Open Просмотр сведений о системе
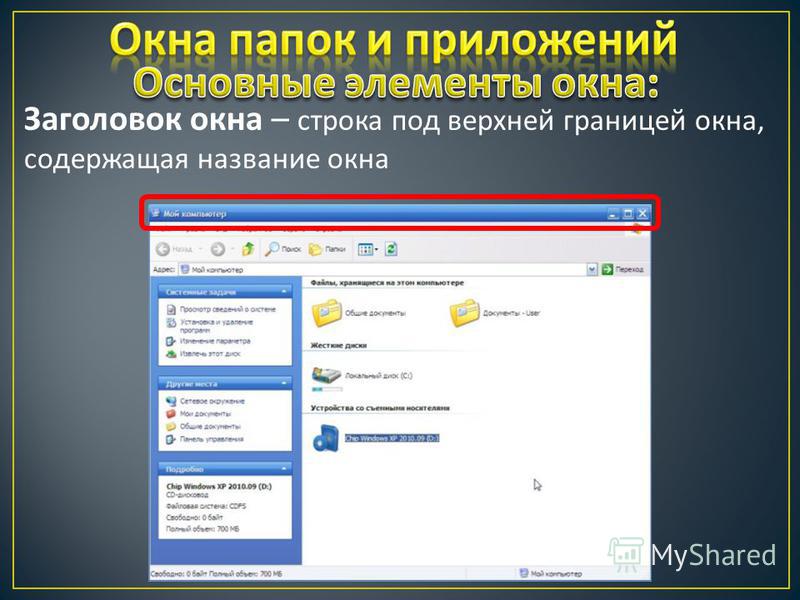The height and width of the screenshot is (600, 800). pyautogui.click(x=221, y=309)
